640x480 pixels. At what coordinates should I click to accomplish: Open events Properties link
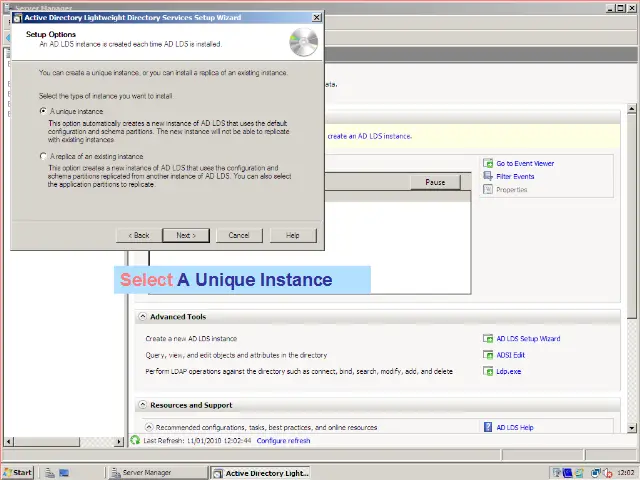click(x=512, y=190)
